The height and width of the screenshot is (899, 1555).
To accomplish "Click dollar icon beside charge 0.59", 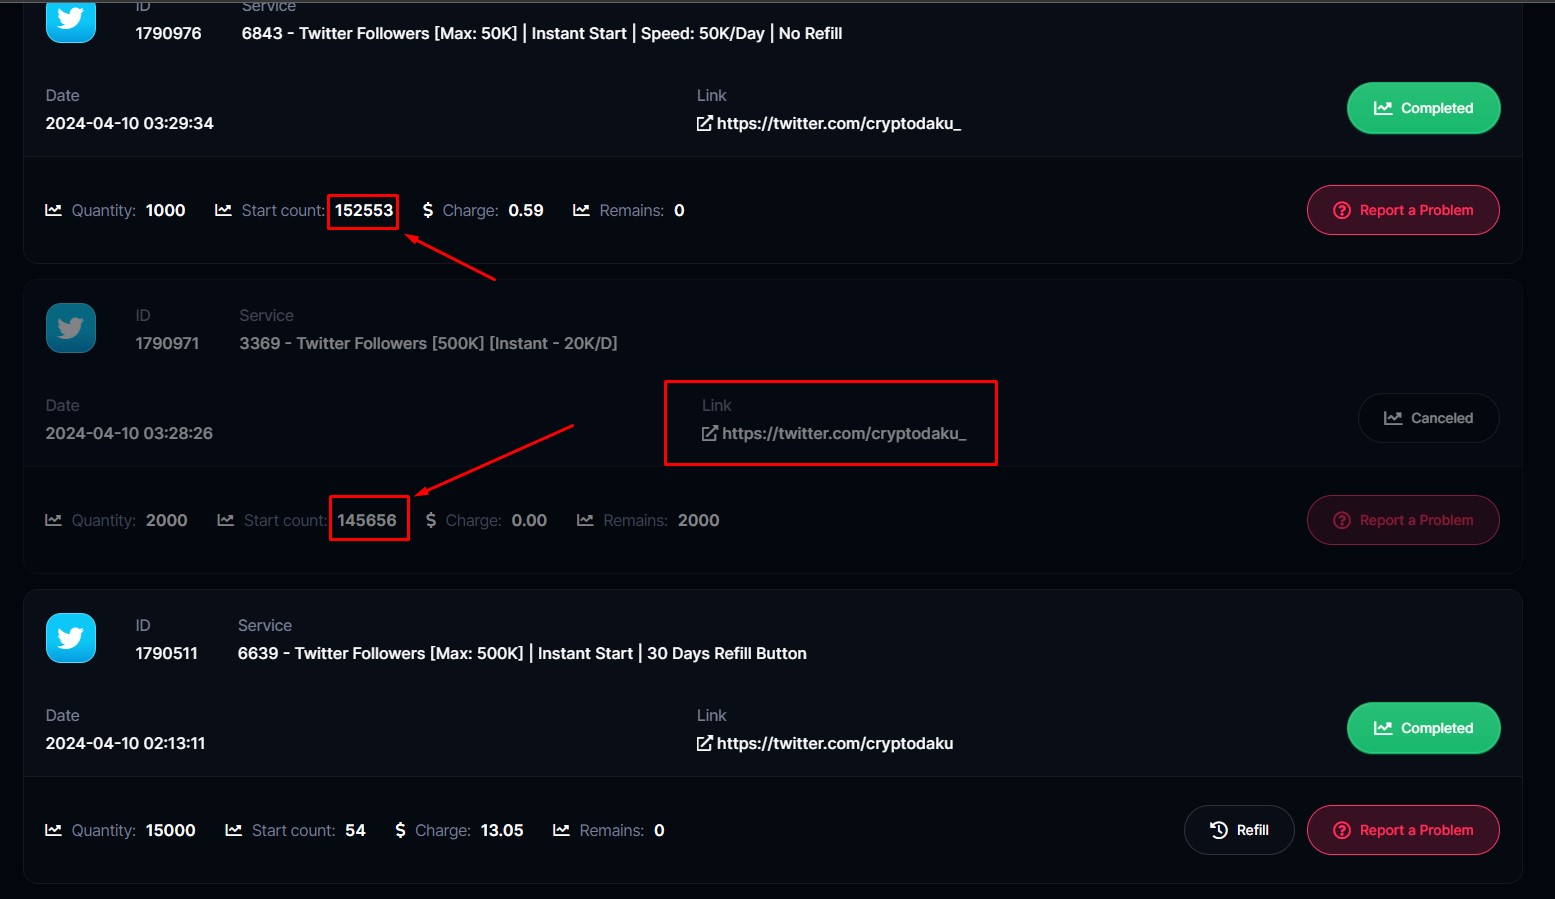I will coord(428,210).
